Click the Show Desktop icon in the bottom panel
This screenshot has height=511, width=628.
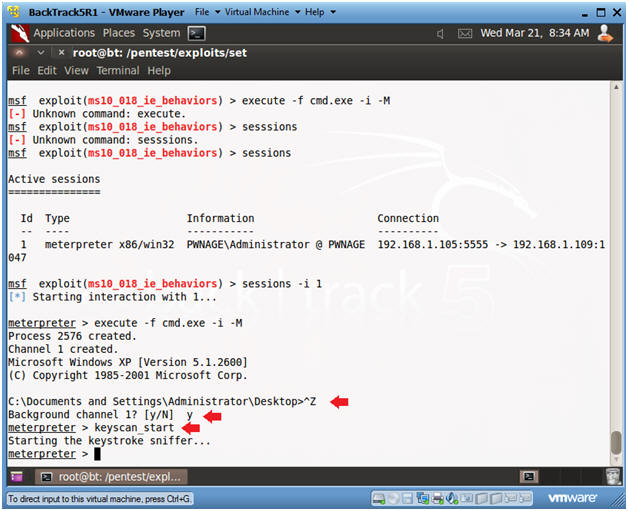[x=16, y=477]
